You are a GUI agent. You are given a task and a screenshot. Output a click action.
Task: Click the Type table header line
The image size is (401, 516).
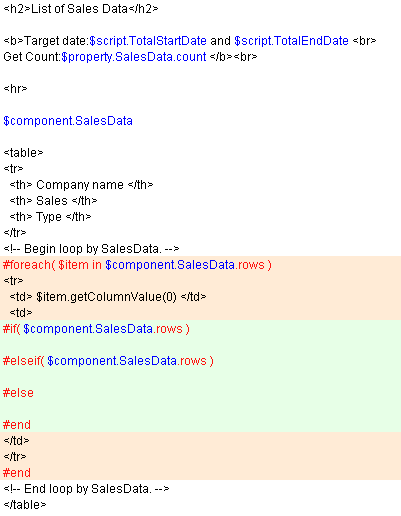coord(50,217)
